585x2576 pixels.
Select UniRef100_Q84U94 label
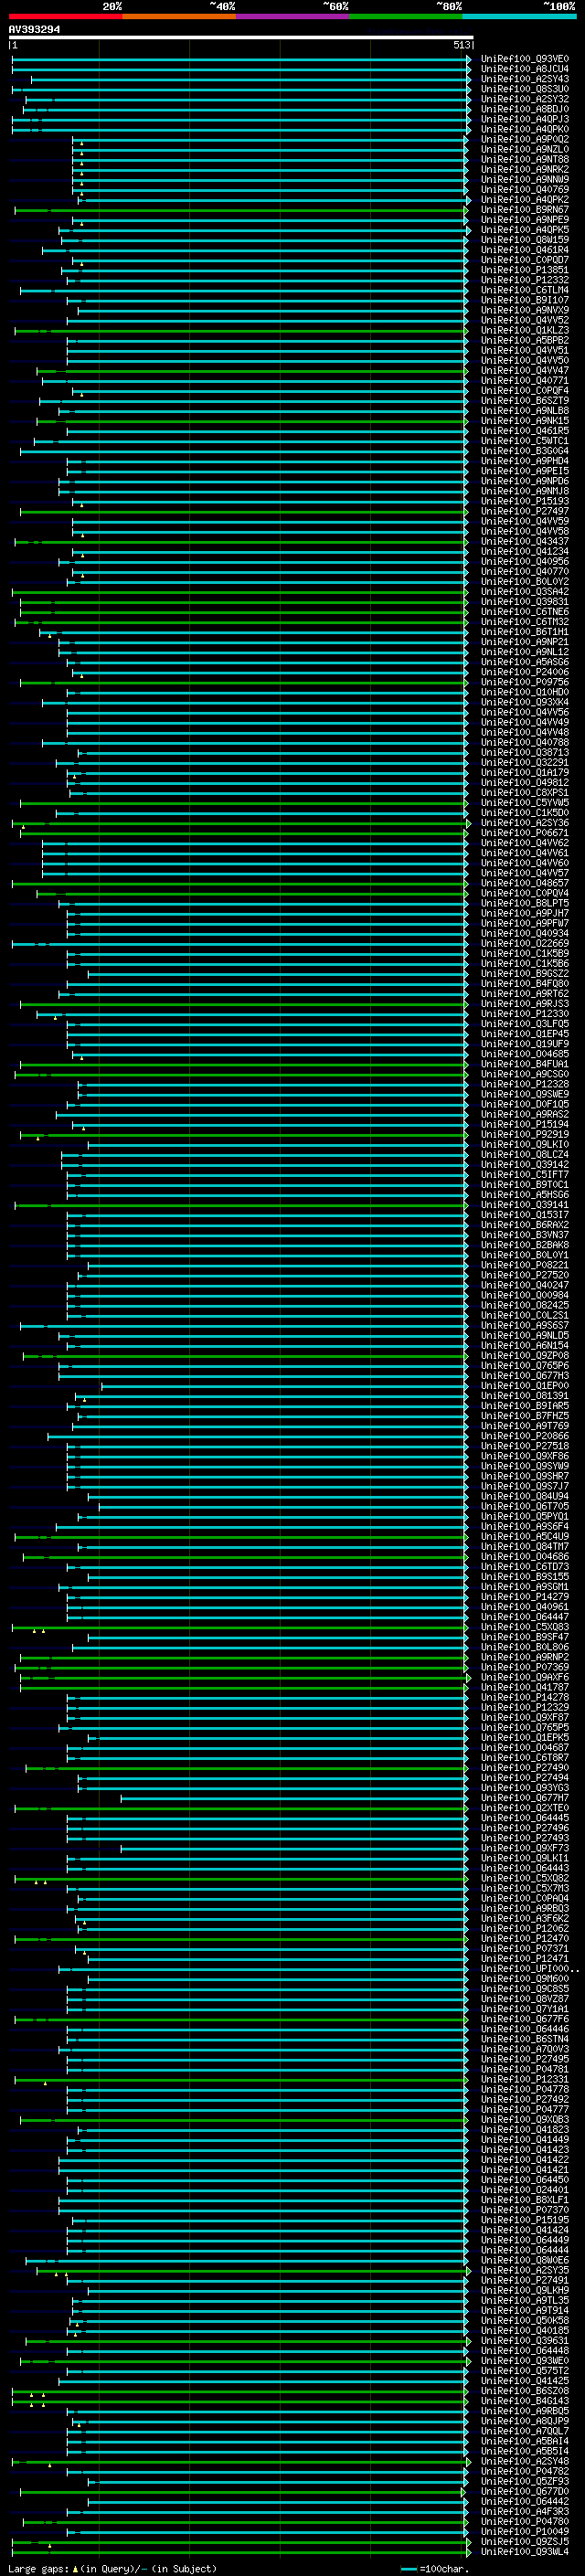[525, 1496]
